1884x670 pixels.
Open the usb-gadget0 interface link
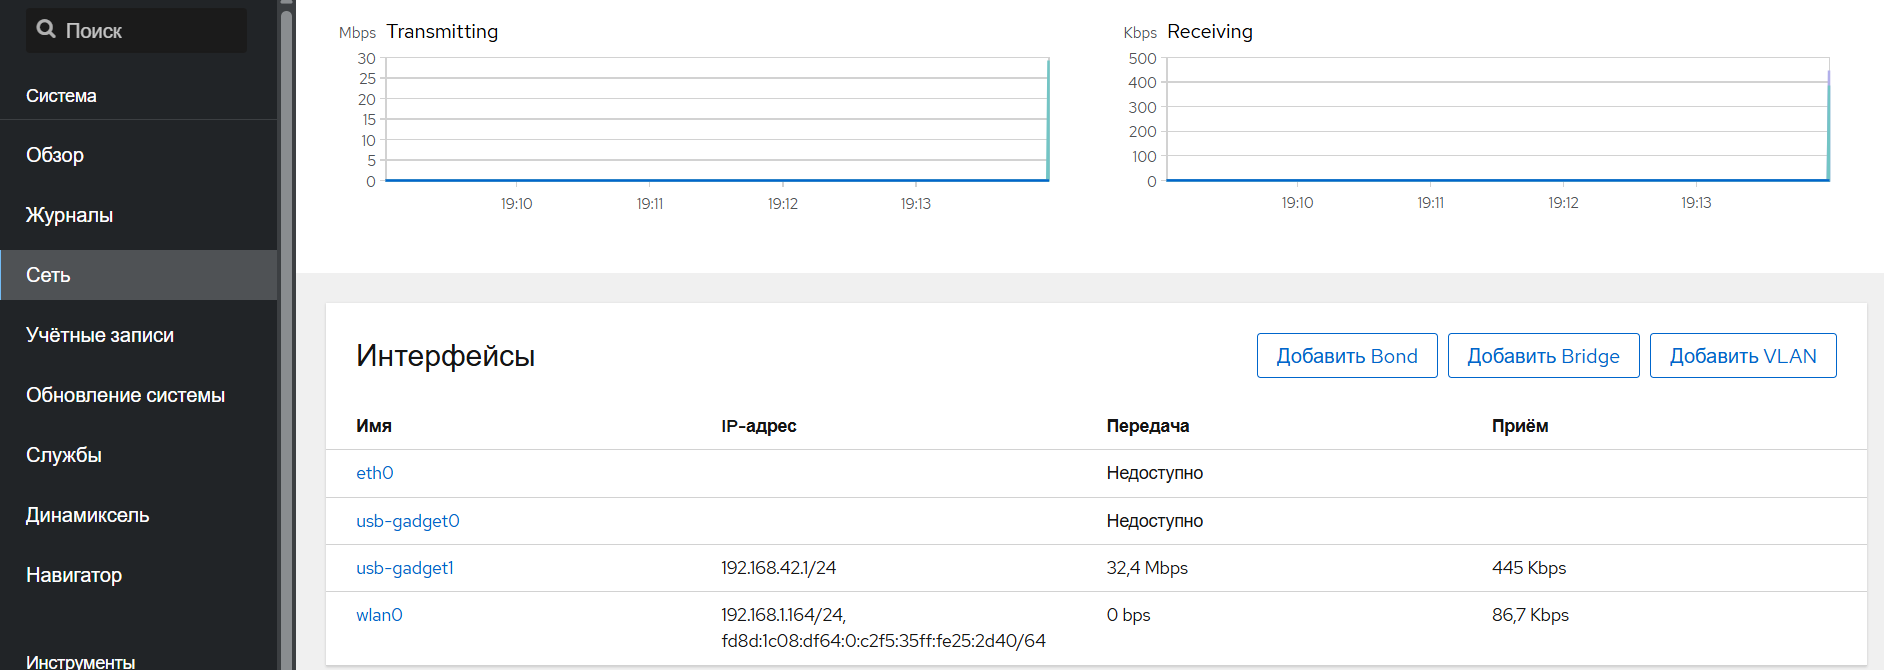point(408,521)
